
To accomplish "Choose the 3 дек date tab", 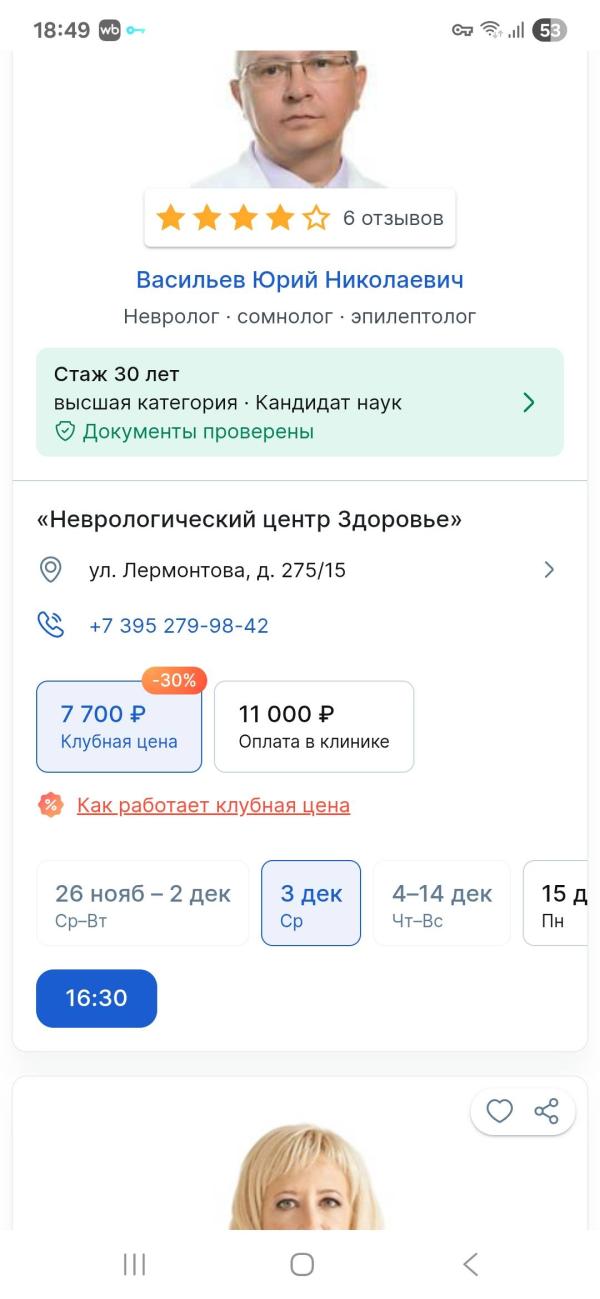I will tap(311, 903).
